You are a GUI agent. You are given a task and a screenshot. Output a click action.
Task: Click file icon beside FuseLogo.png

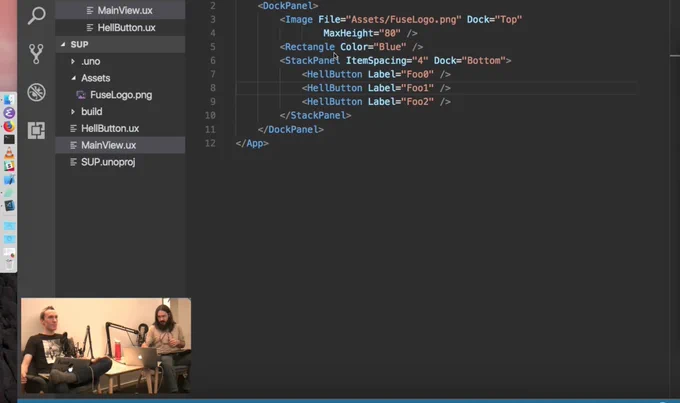pyautogui.click(x=81, y=95)
